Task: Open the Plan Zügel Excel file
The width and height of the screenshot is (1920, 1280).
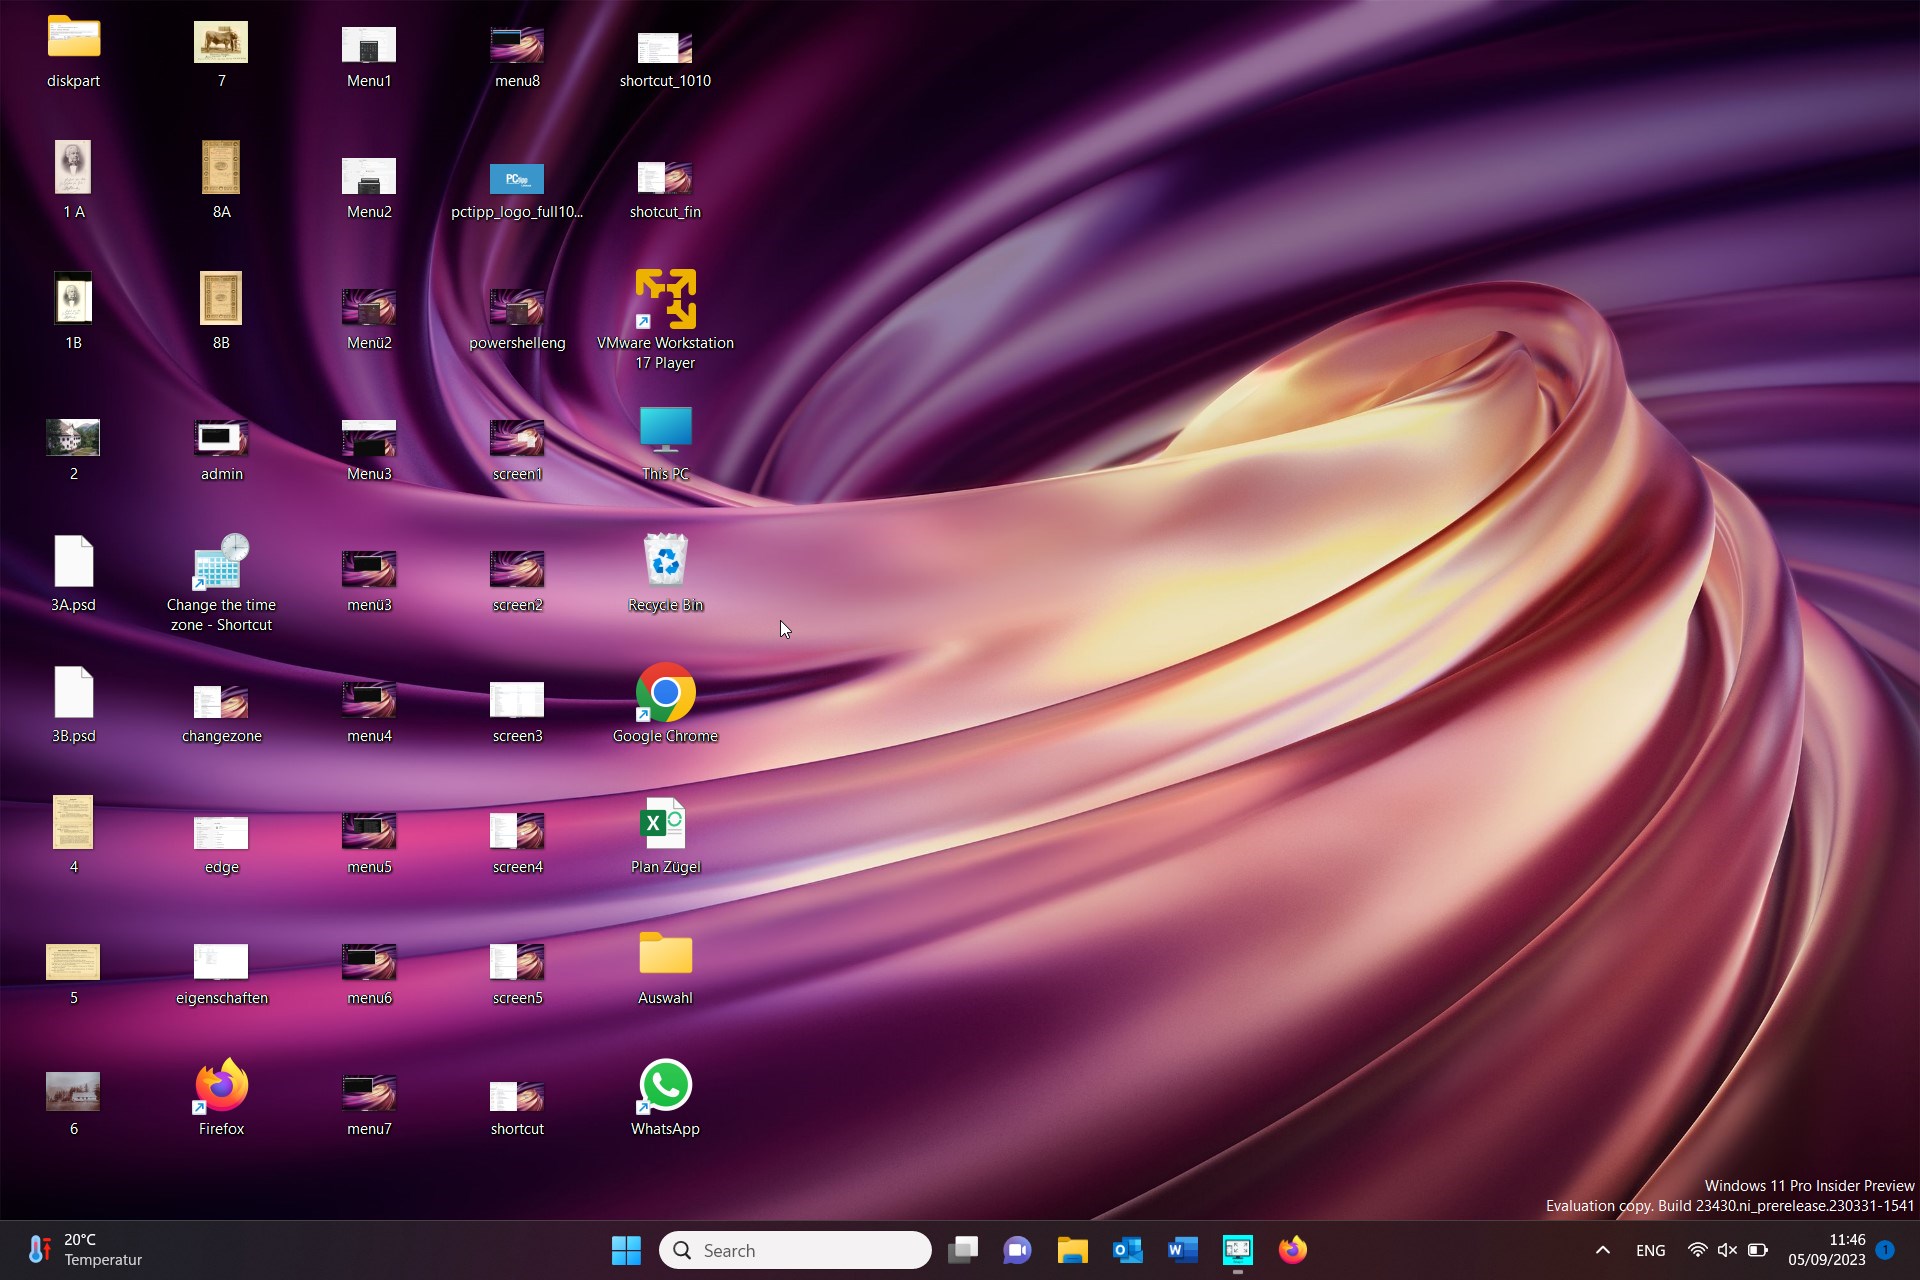Action: (x=665, y=822)
